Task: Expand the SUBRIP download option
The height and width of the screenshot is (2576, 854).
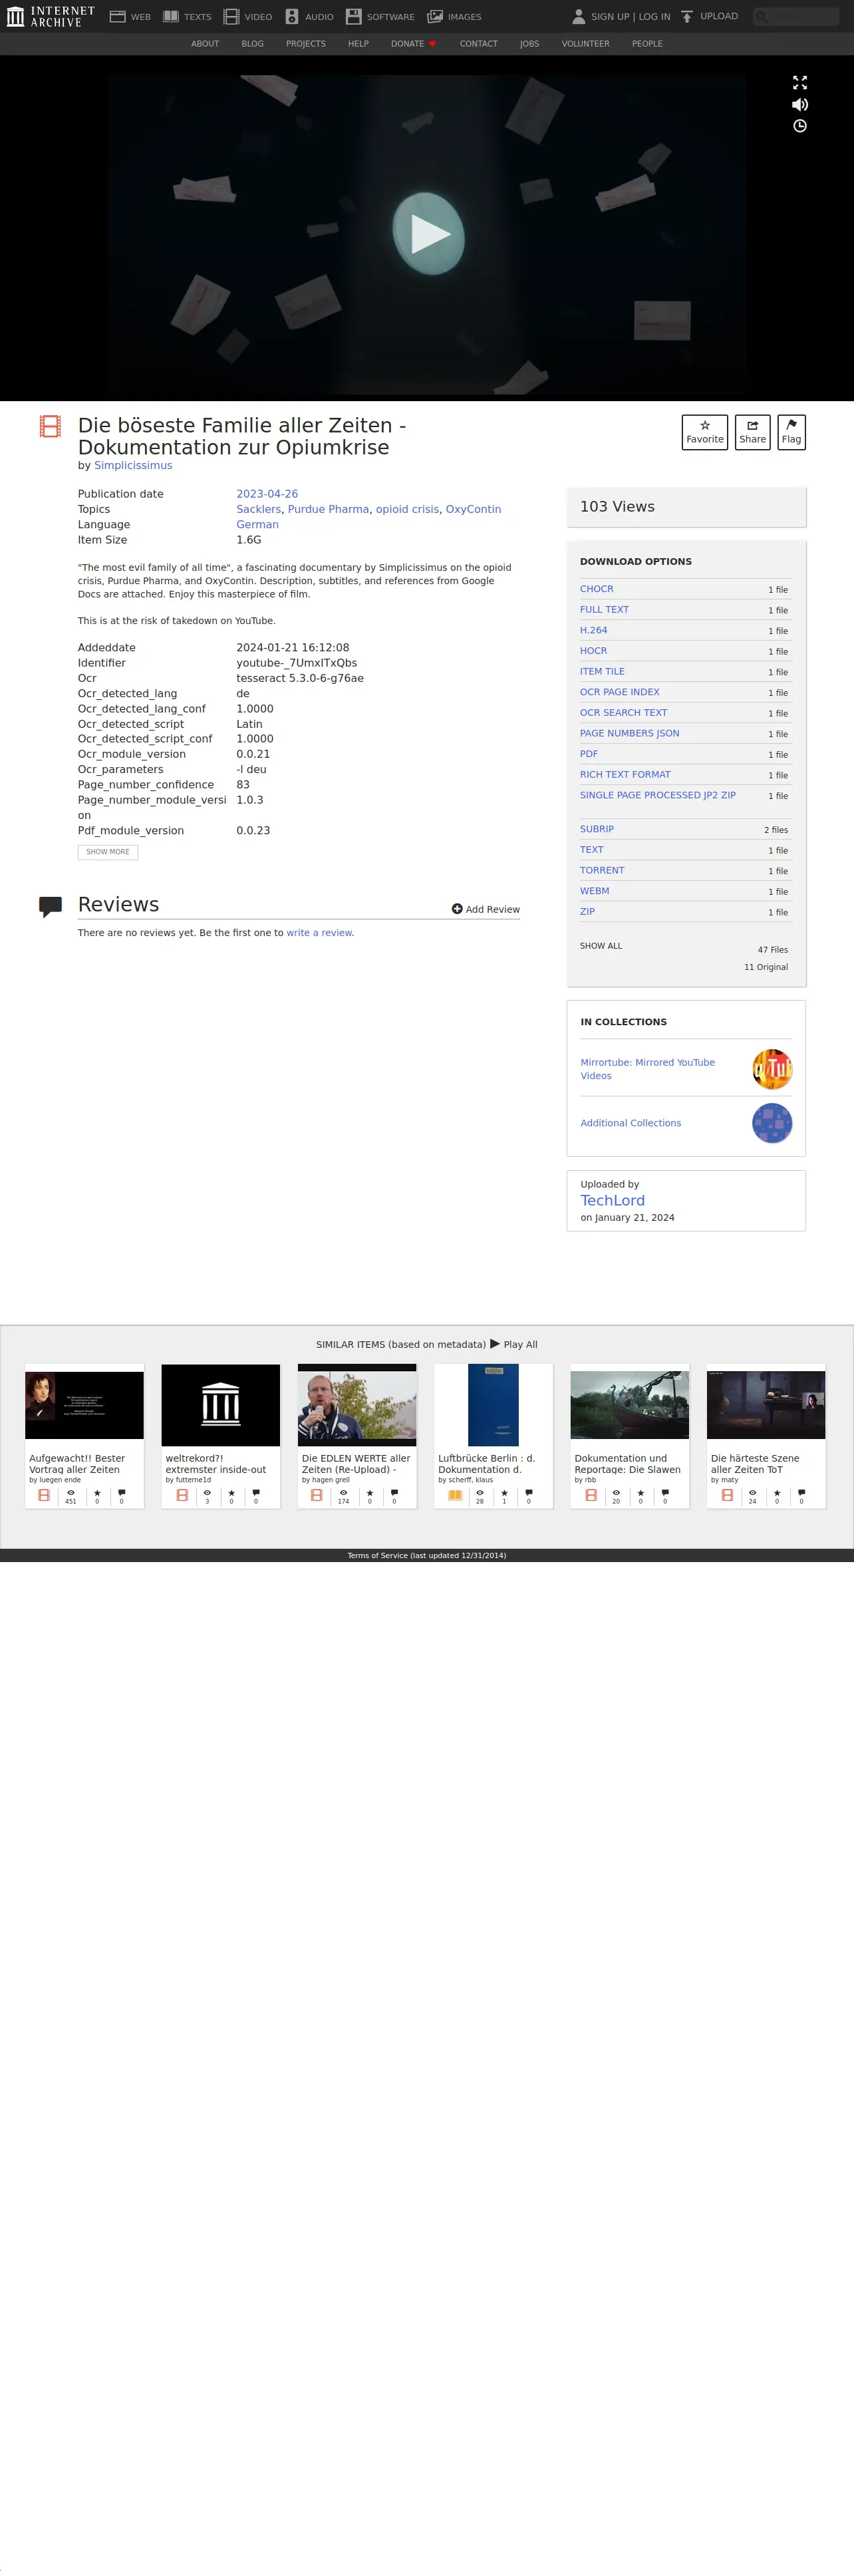Action: coord(597,830)
